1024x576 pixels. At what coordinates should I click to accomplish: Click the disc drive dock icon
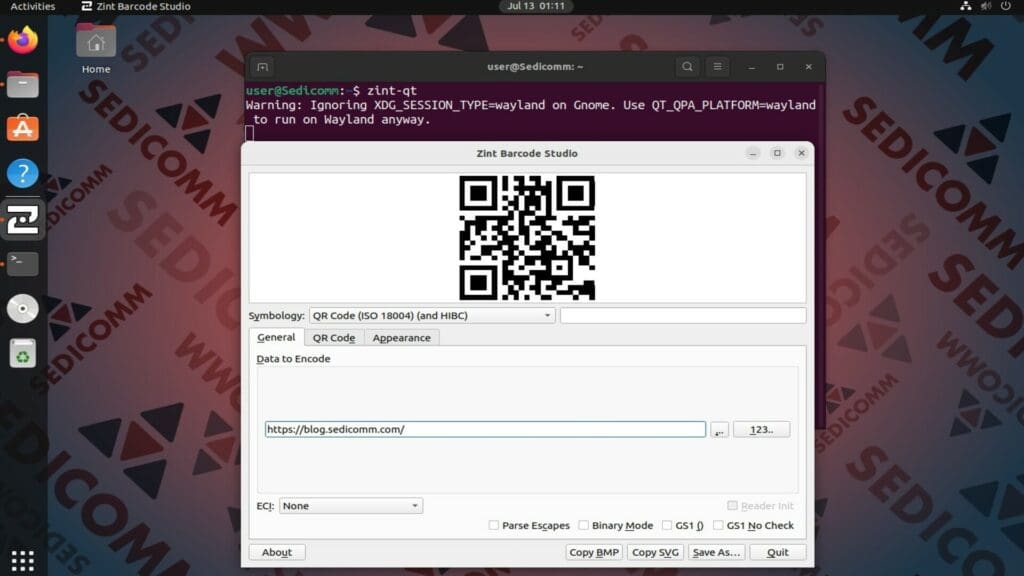point(23,309)
